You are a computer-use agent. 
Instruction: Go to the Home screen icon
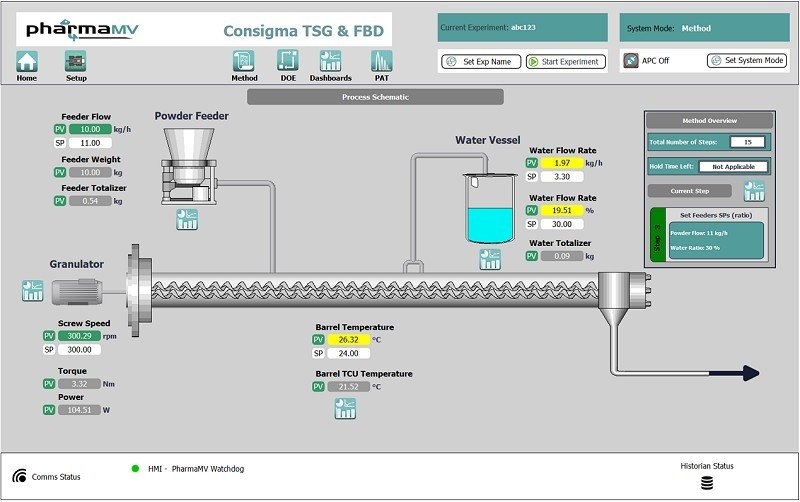[27, 62]
